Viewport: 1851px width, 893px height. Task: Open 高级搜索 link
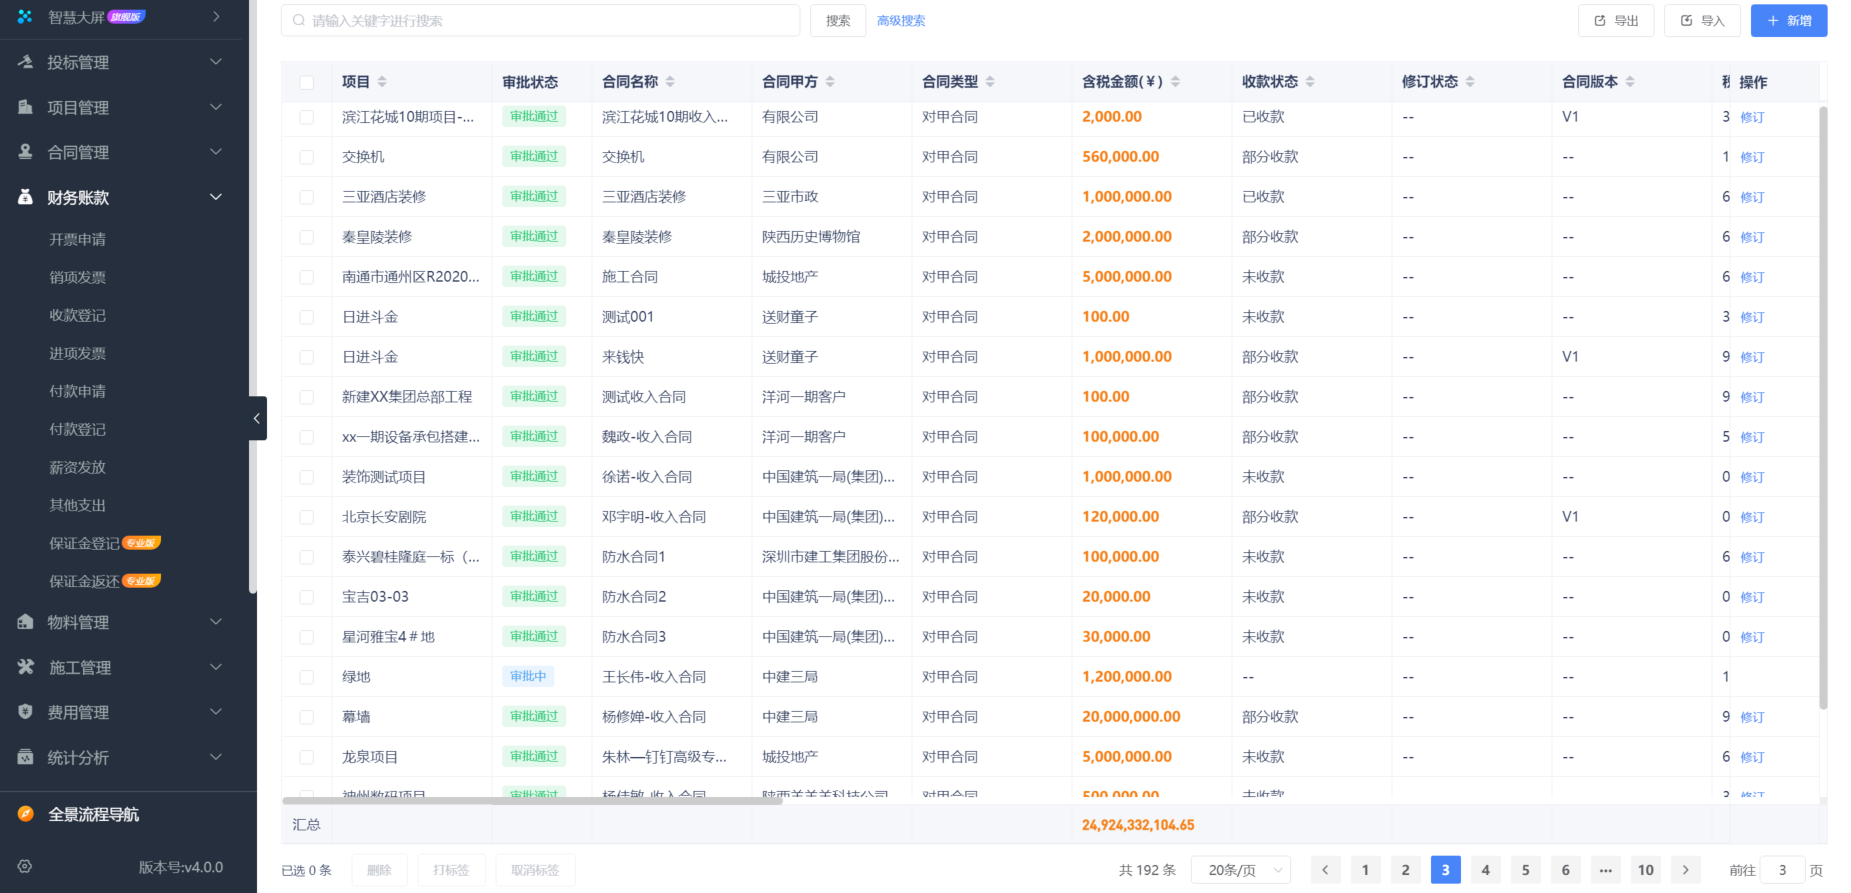click(901, 20)
